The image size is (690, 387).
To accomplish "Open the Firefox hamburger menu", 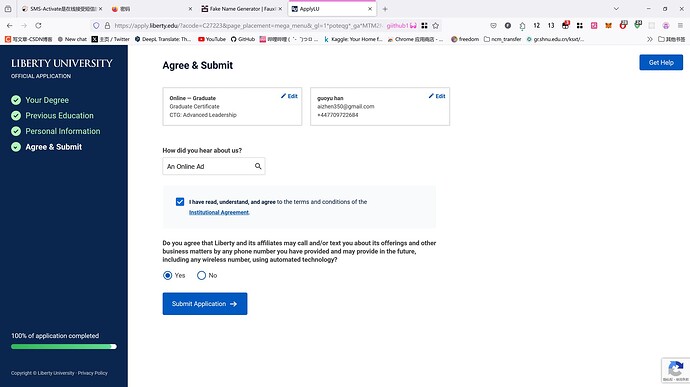I will (680, 26).
